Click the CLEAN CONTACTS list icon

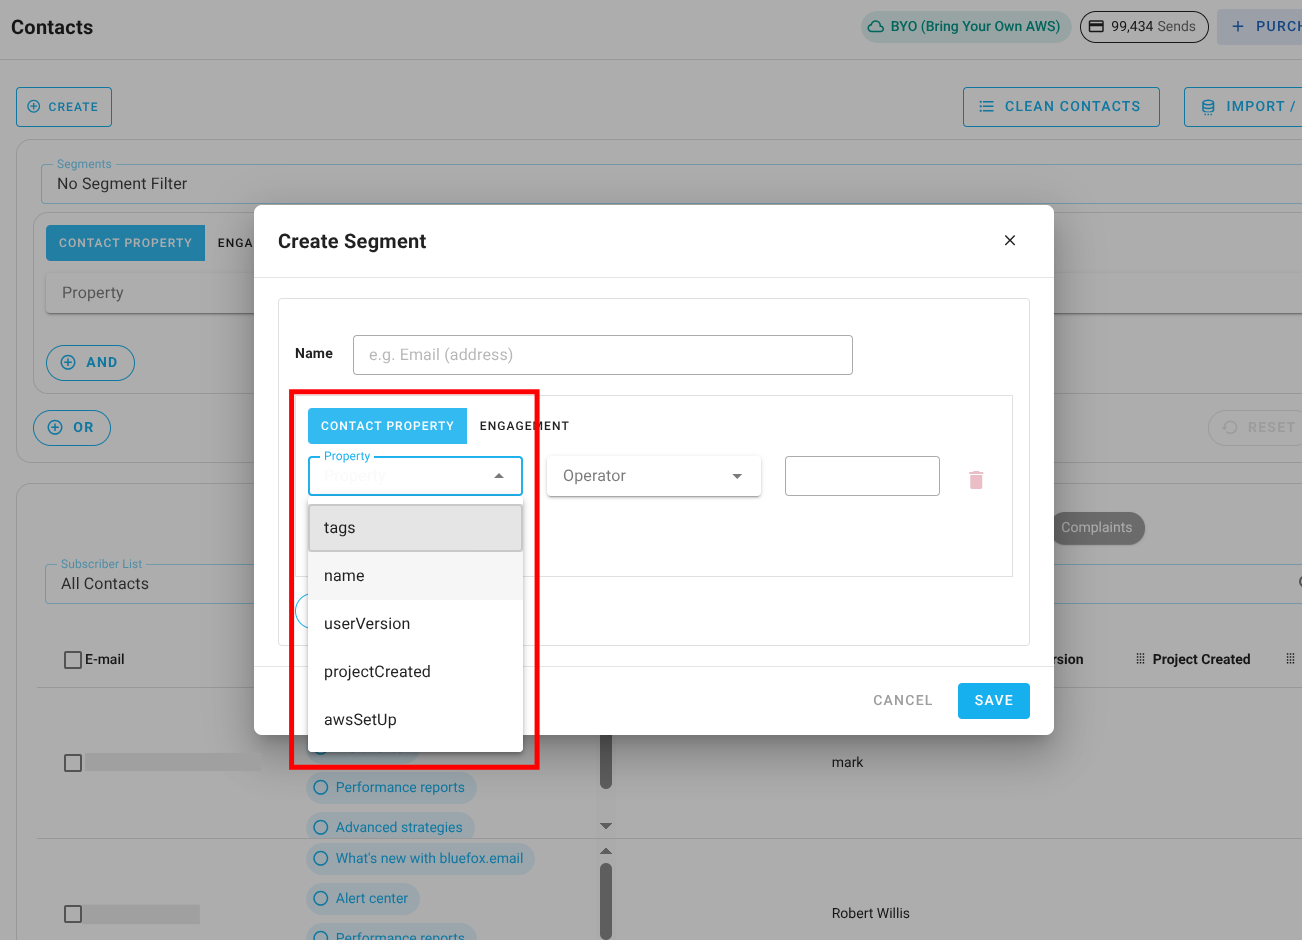tap(986, 107)
